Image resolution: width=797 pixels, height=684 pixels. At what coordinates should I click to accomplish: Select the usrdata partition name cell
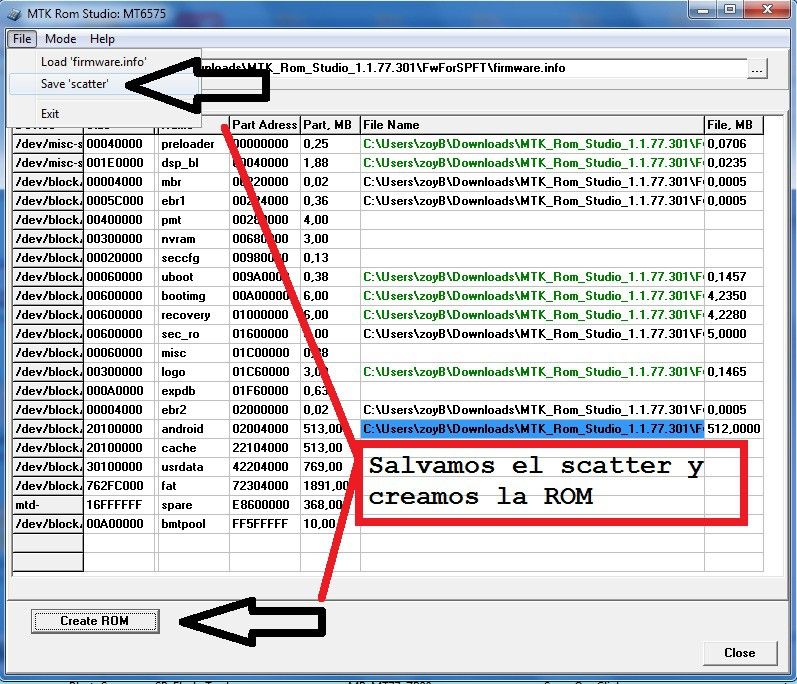coord(193,467)
